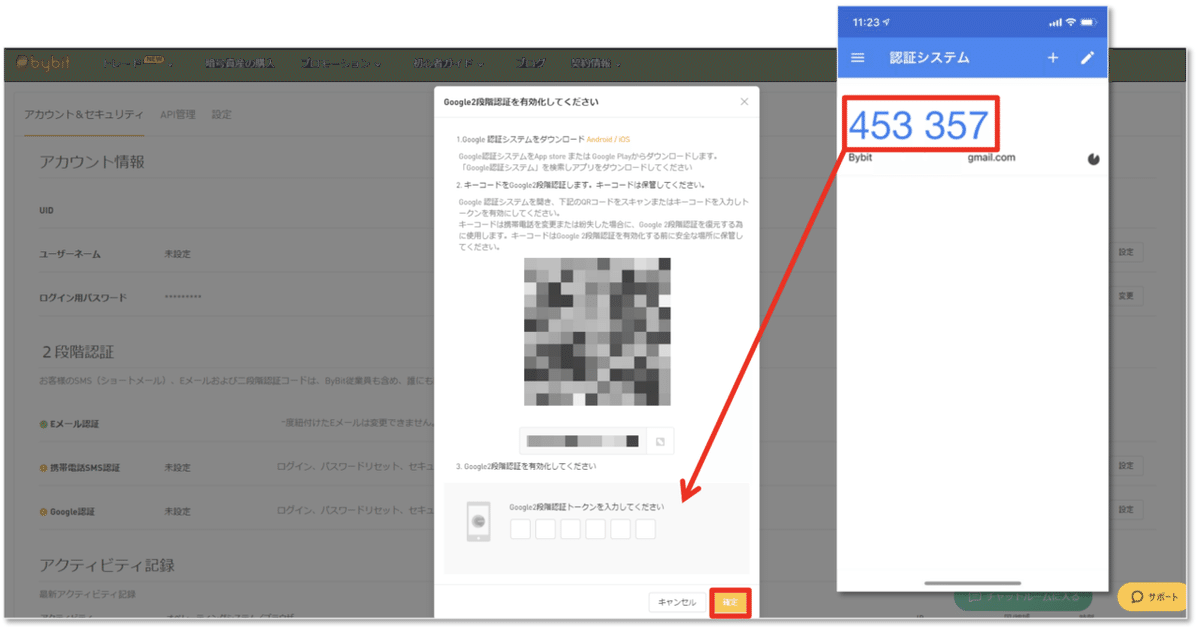
Task: Click the UID row label
Action: tap(46, 211)
